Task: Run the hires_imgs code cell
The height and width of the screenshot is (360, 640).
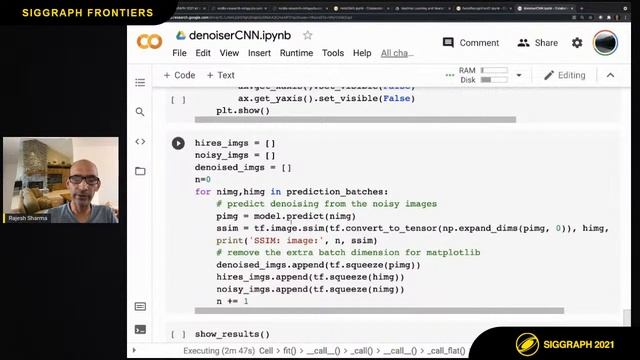Action: pos(178,143)
